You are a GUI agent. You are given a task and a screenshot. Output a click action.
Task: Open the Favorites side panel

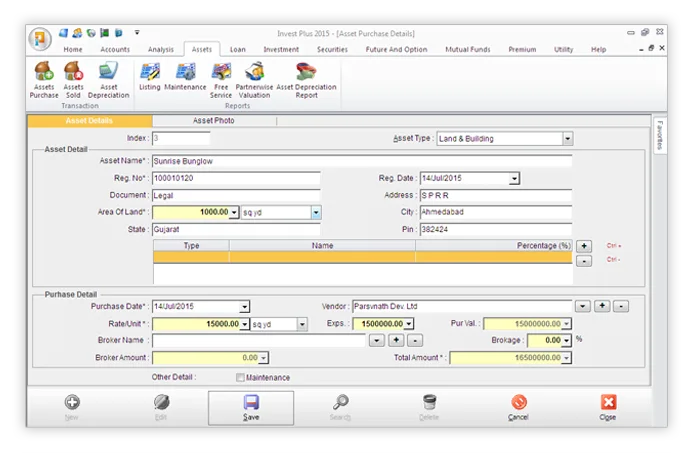coord(660,135)
